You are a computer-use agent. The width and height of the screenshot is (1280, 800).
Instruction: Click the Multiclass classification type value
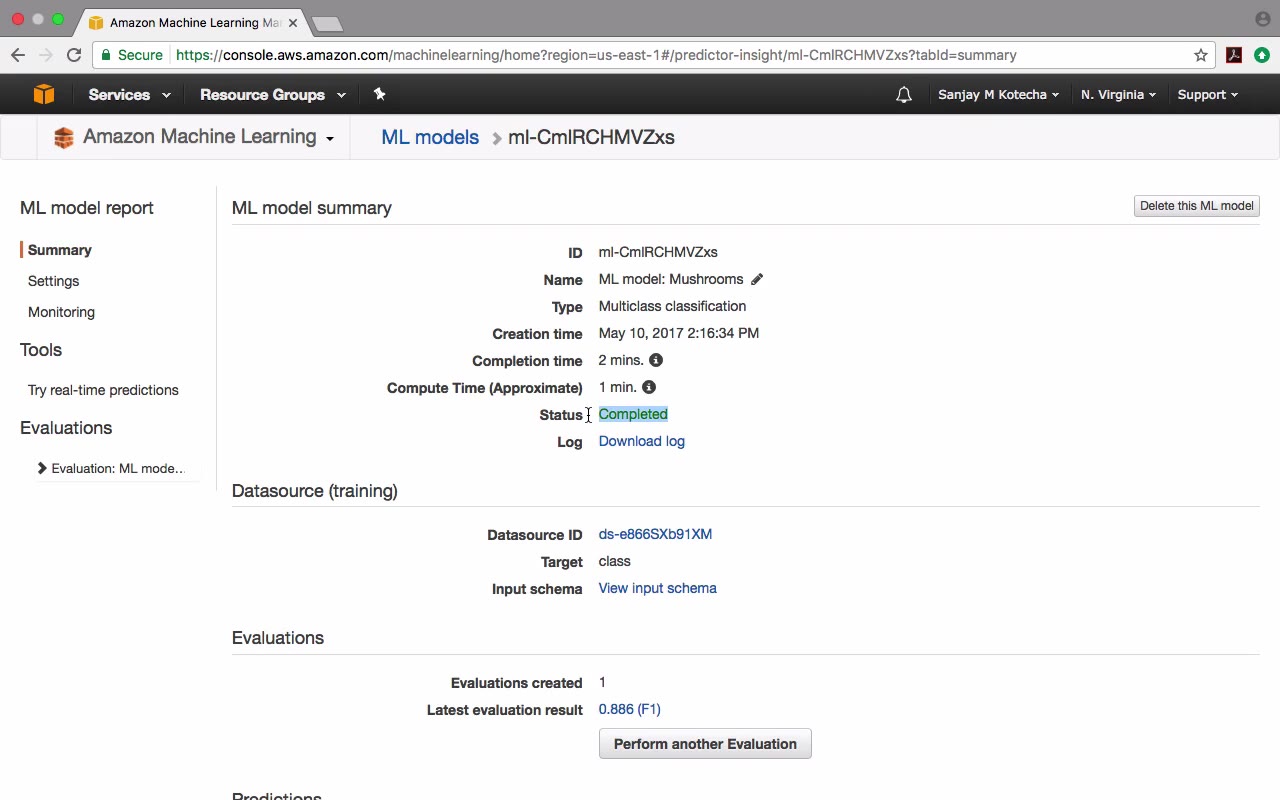(672, 306)
